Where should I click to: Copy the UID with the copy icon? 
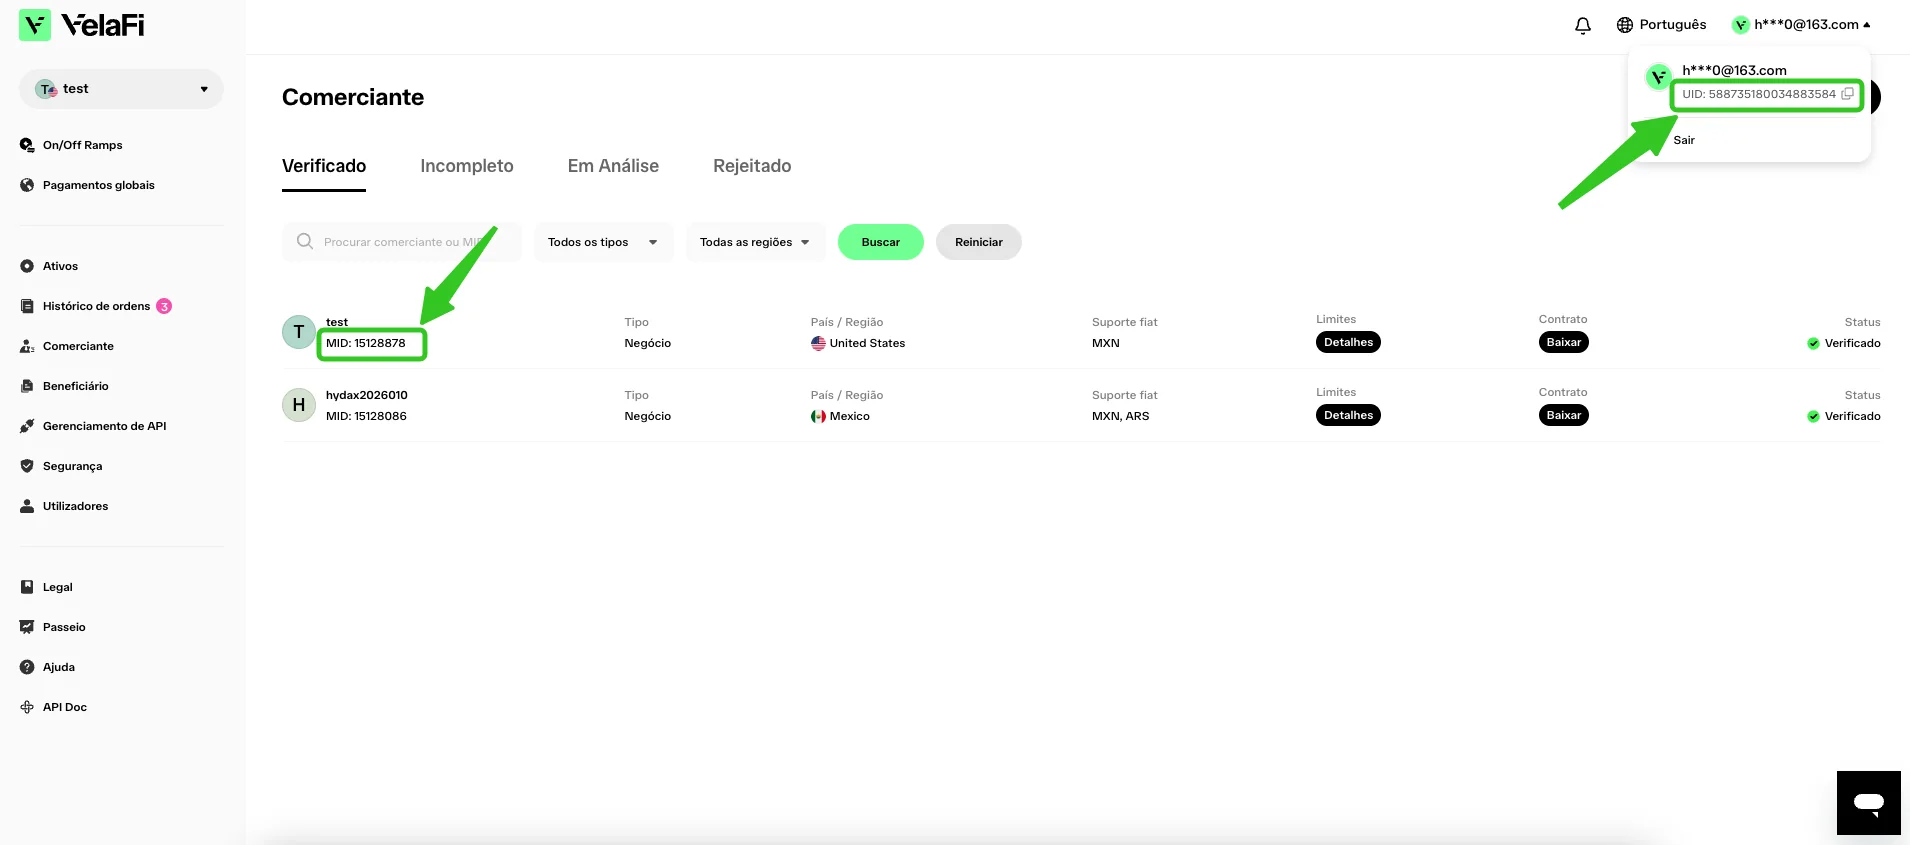pyautogui.click(x=1847, y=94)
